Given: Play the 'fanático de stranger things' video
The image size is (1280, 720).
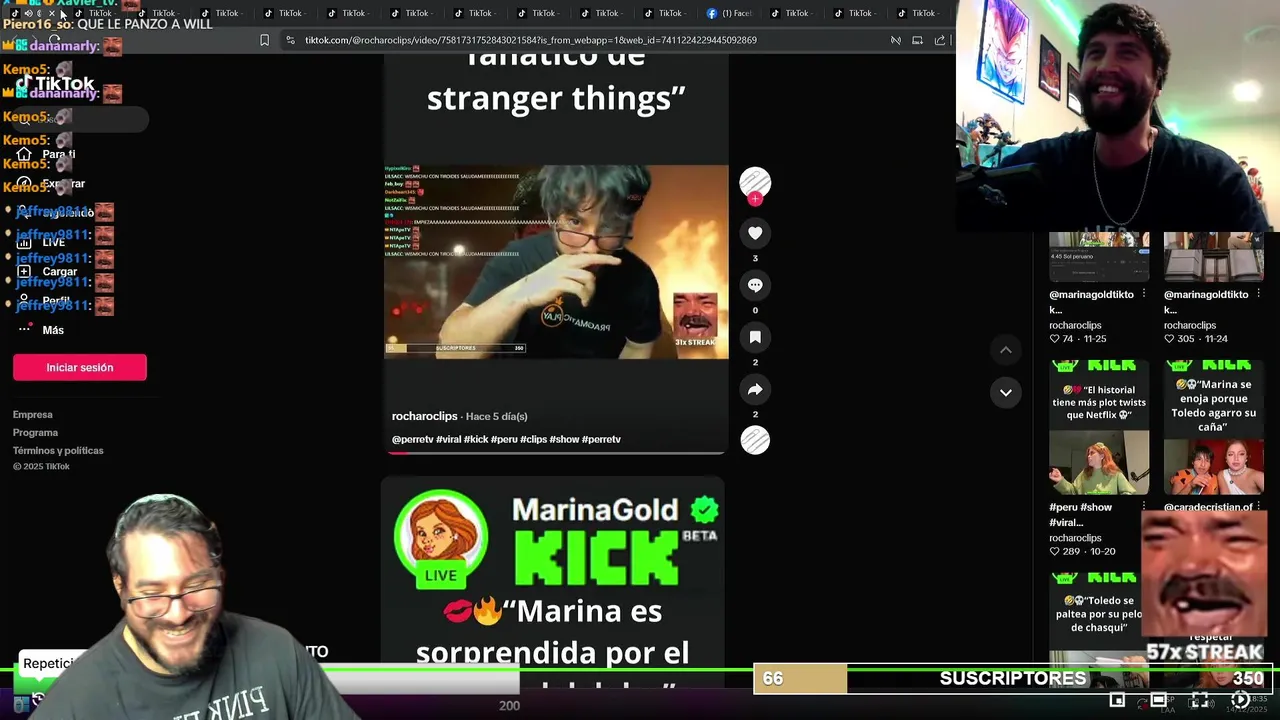Looking at the screenshot, I should pos(556,262).
